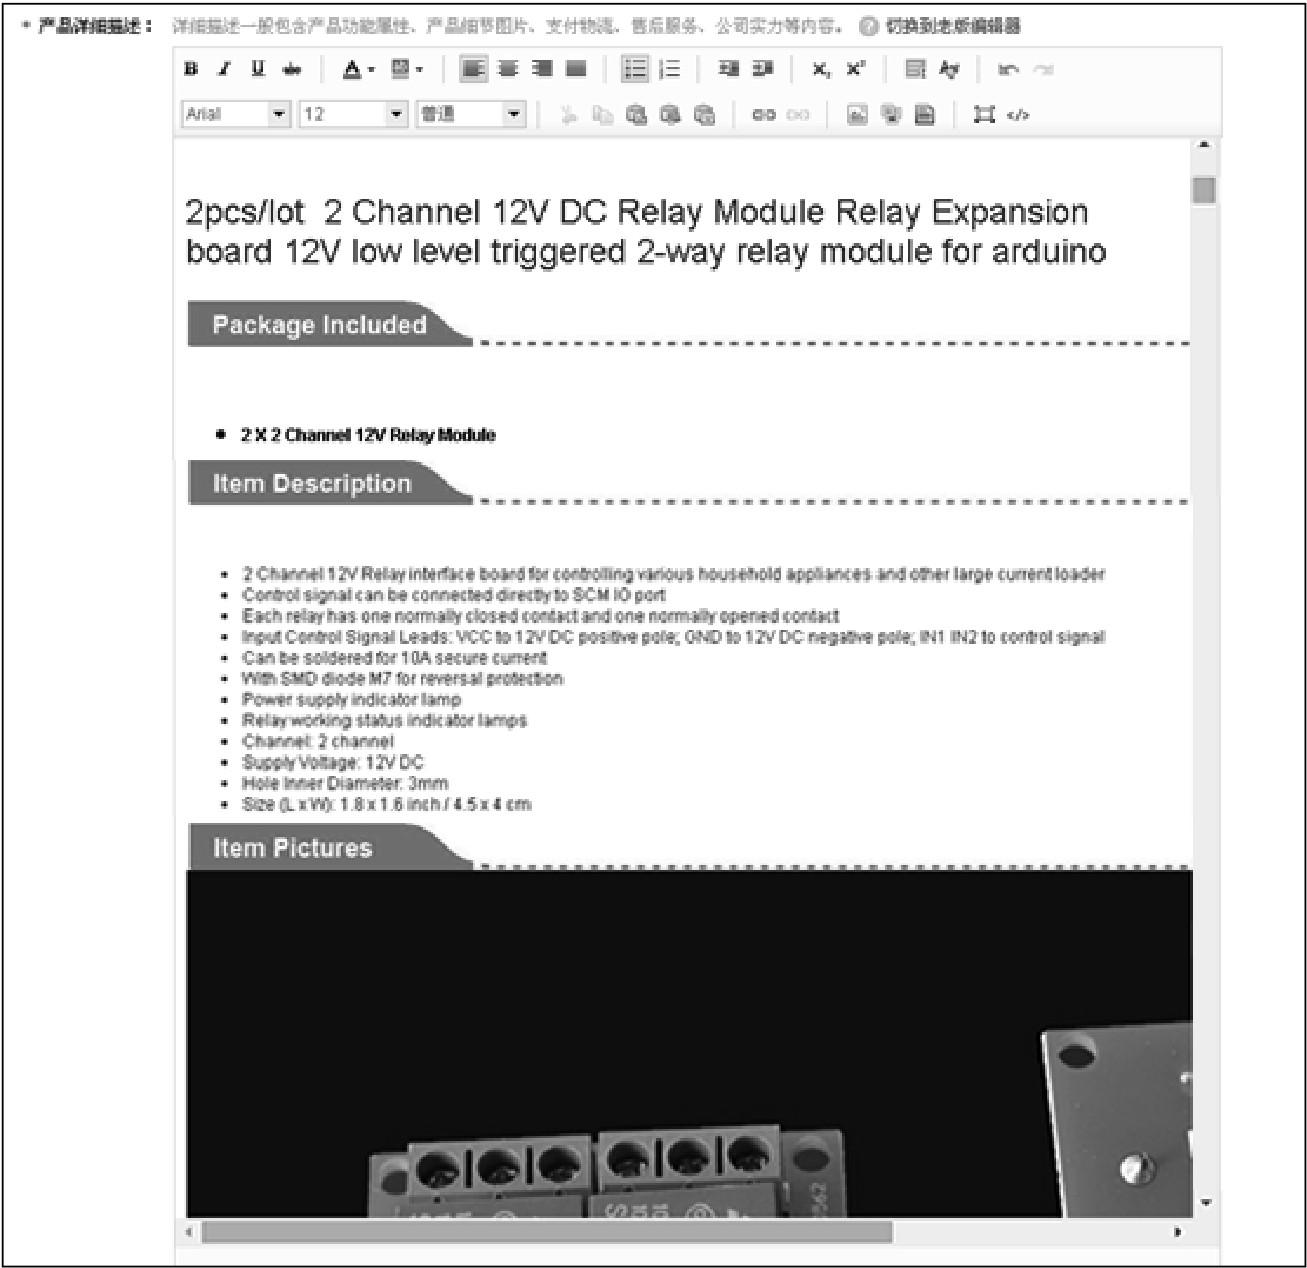The image size is (1307, 1268).
Task: Click the cut icon
Action: pos(568,115)
